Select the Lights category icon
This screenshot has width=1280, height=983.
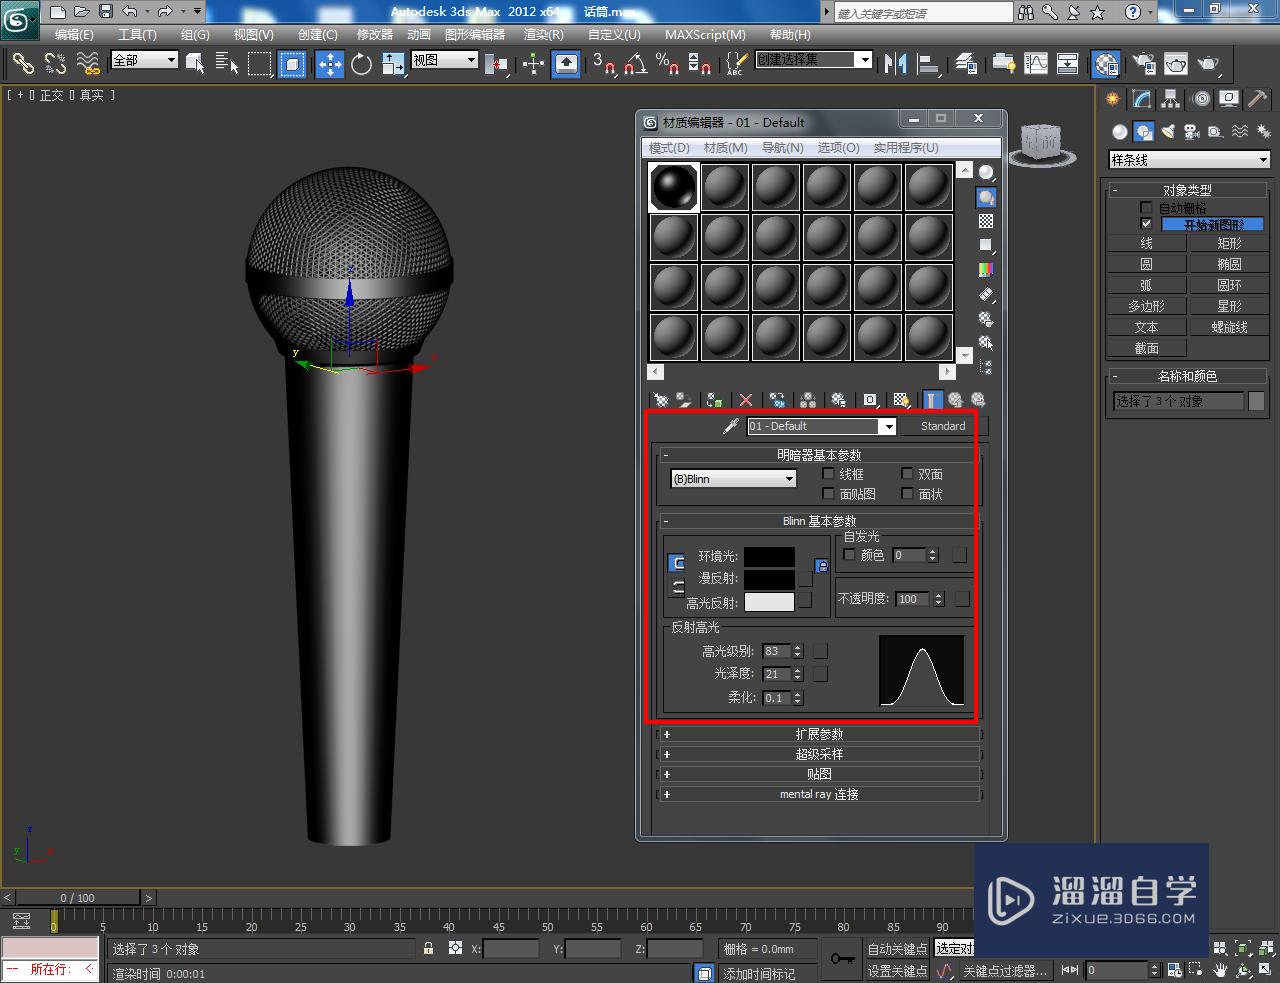click(x=1168, y=131)
